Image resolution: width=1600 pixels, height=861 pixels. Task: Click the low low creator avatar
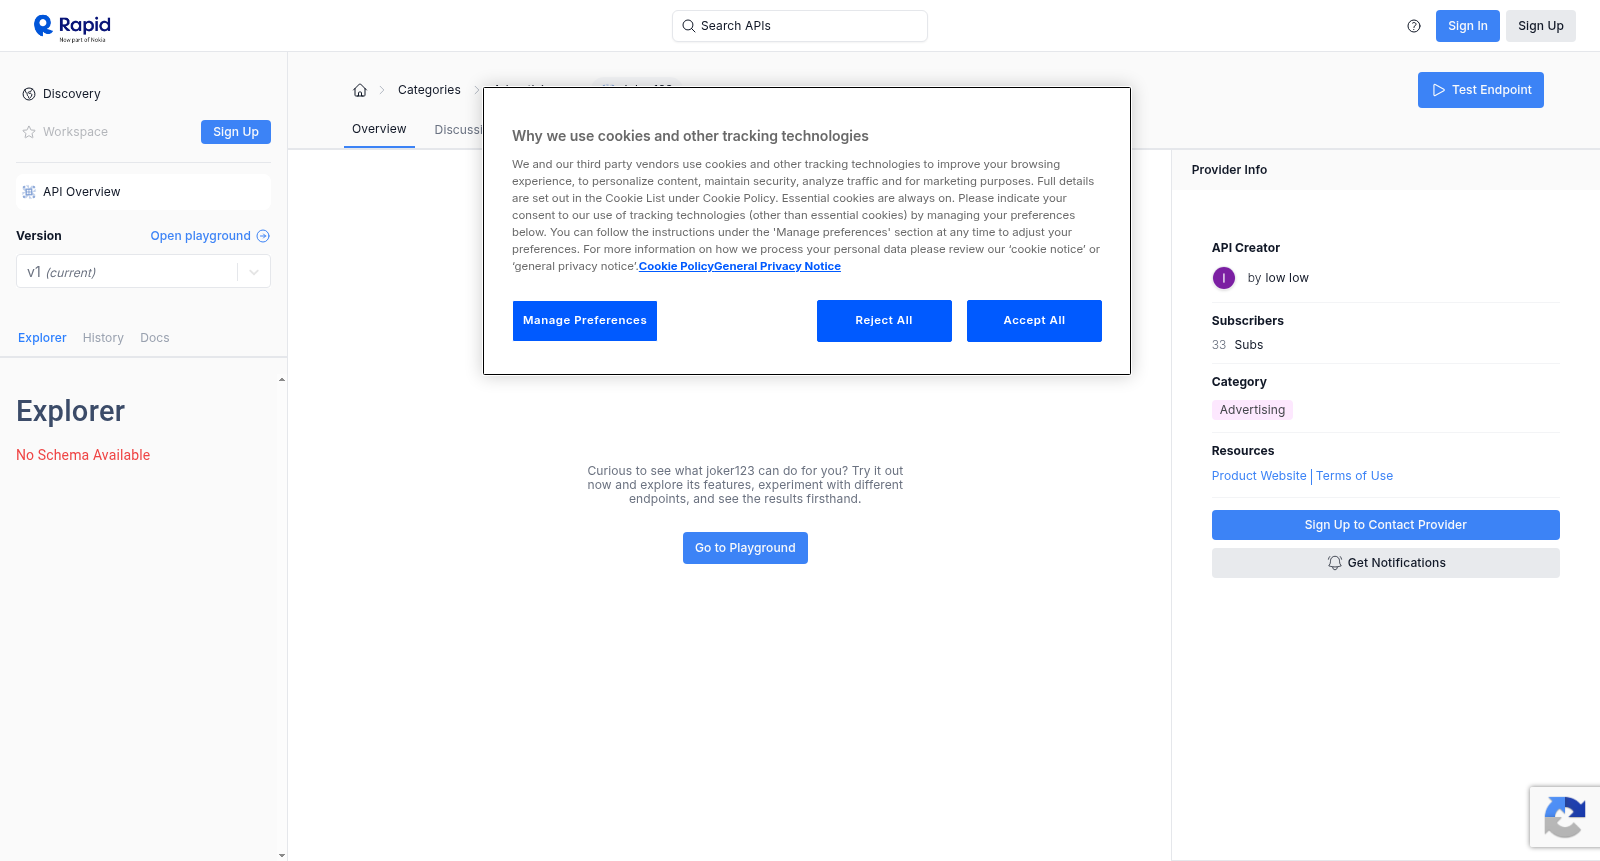point(1224,278)
